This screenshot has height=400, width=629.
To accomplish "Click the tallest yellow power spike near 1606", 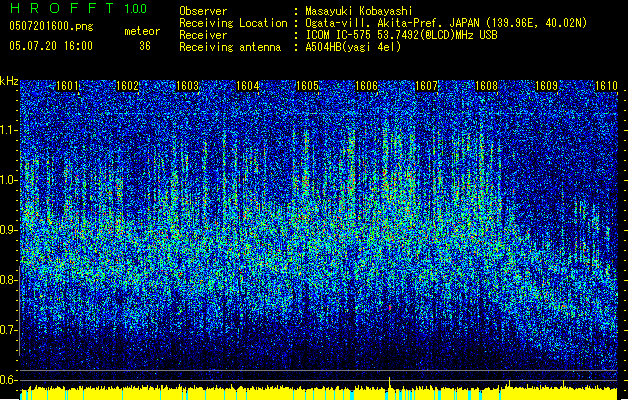I will pyautogui.click(x=390, y=383).
